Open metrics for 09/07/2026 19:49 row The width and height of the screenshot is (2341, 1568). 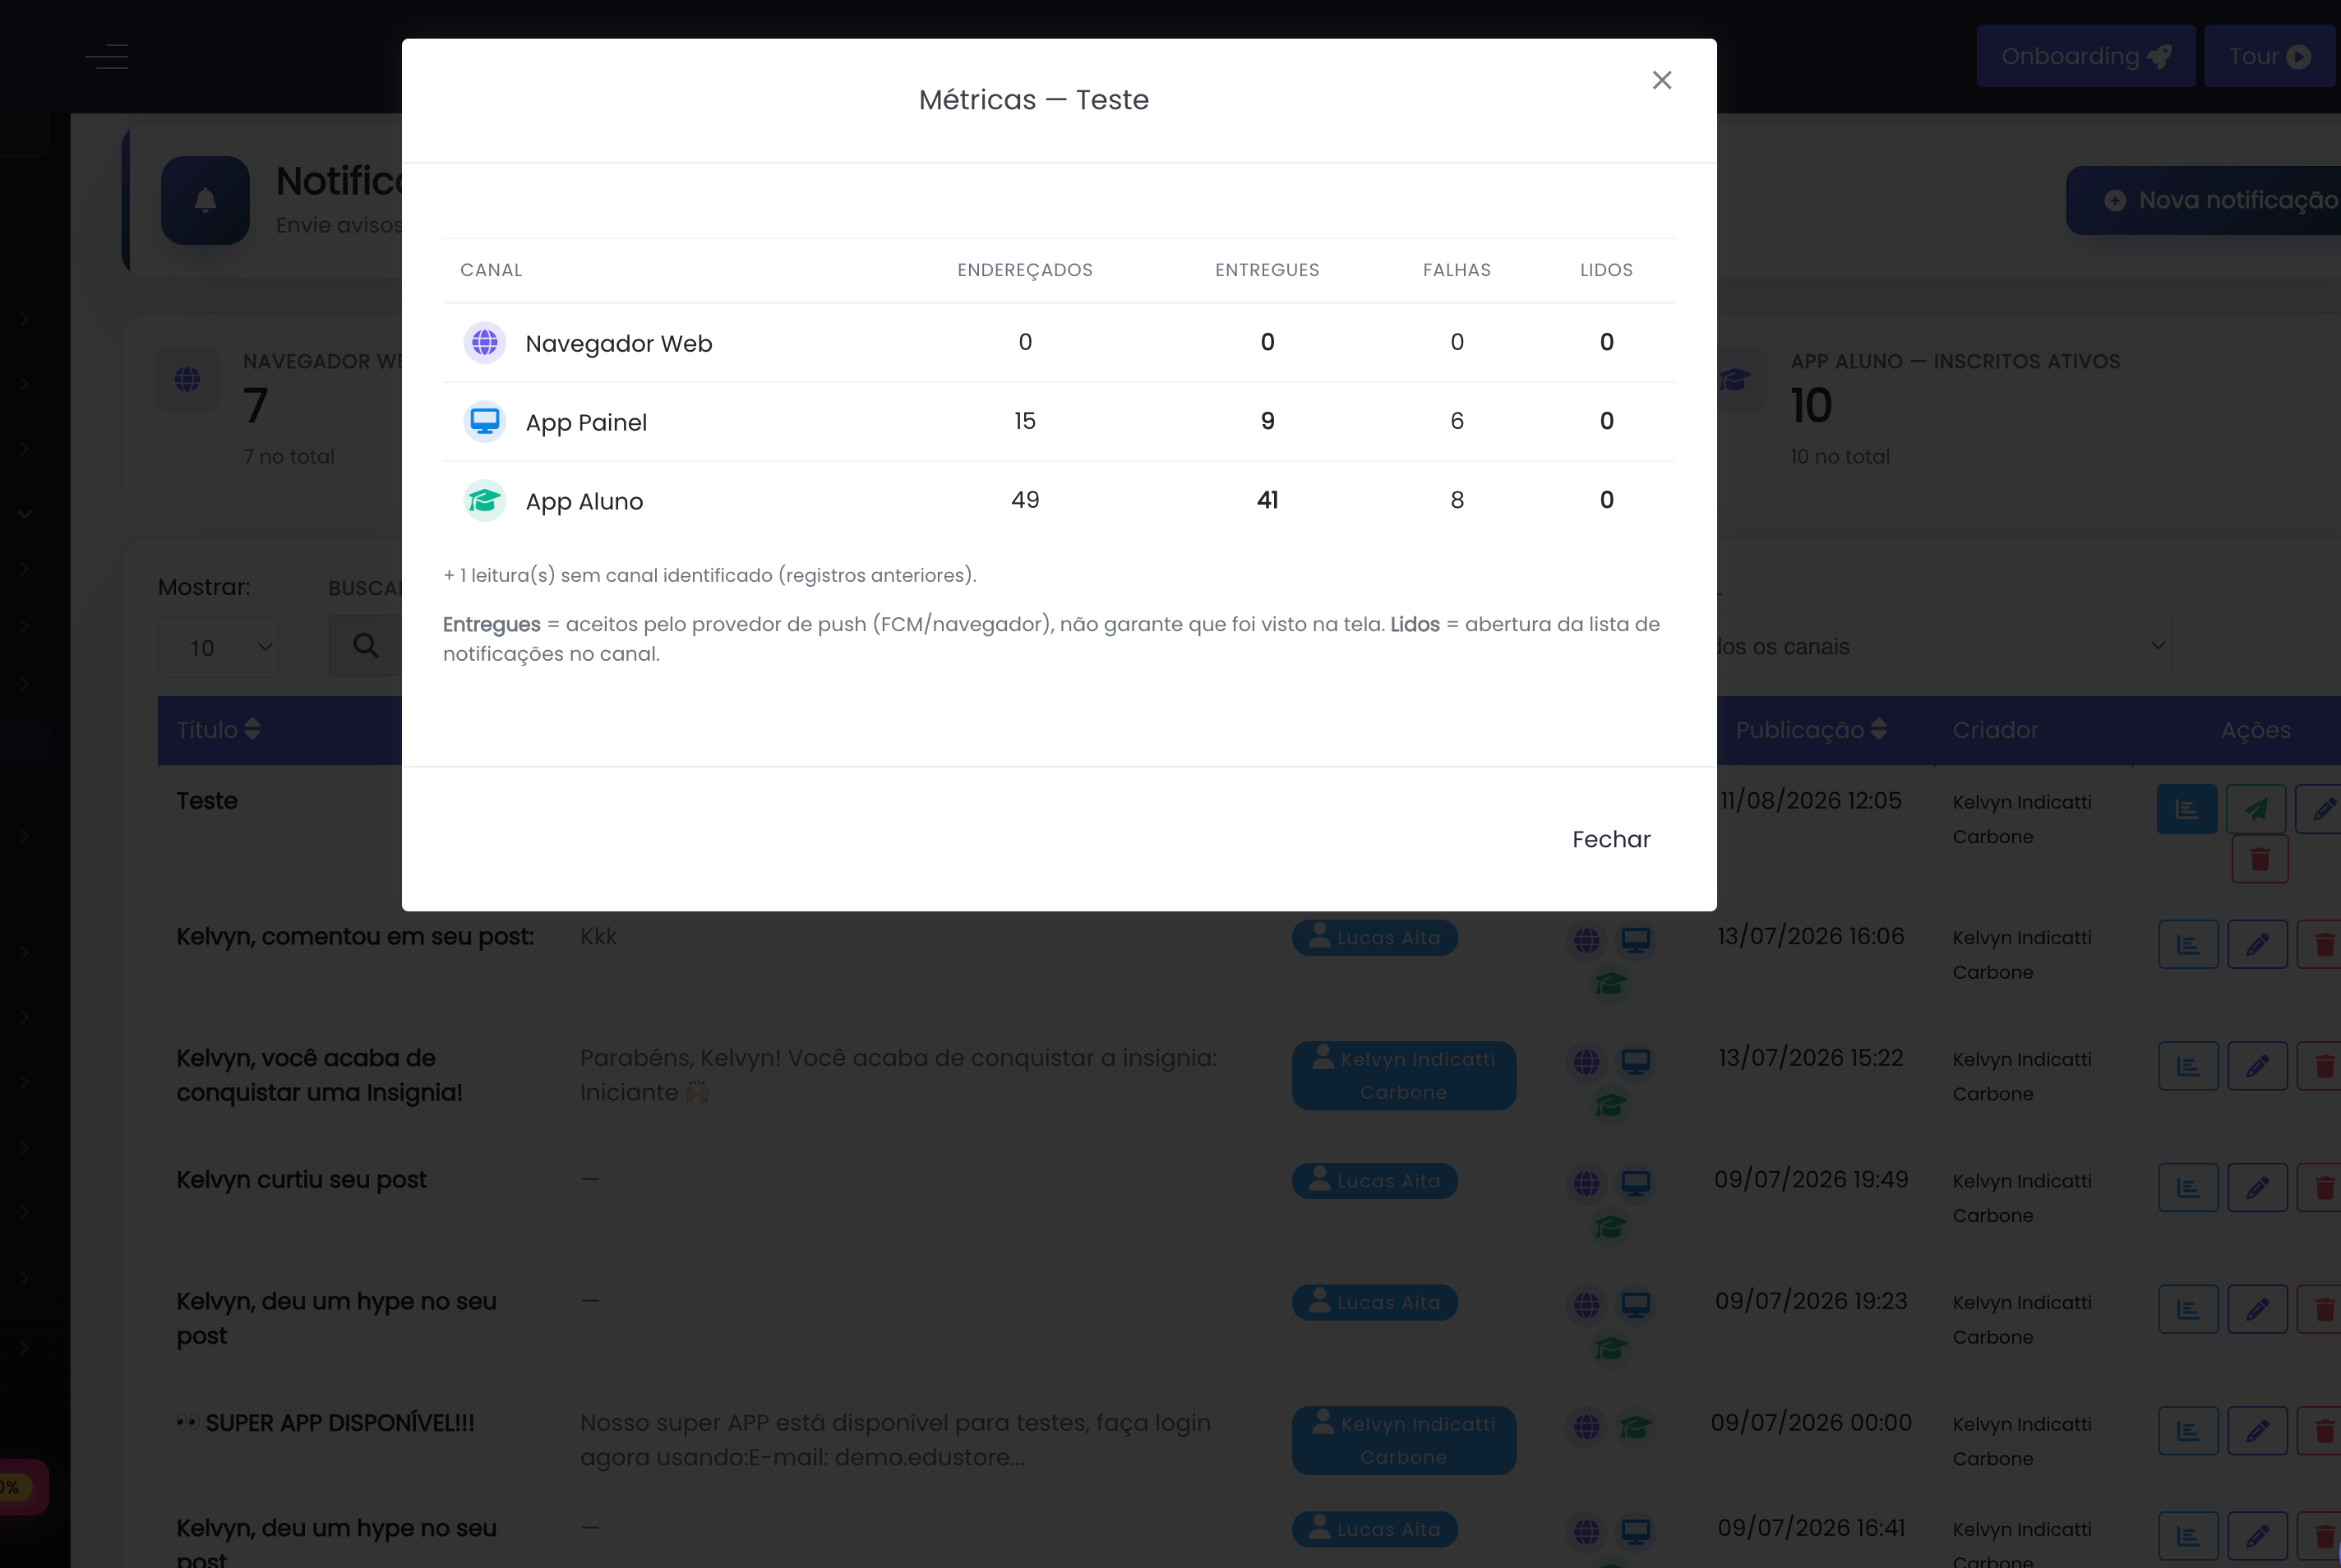pos(2188,1188)
